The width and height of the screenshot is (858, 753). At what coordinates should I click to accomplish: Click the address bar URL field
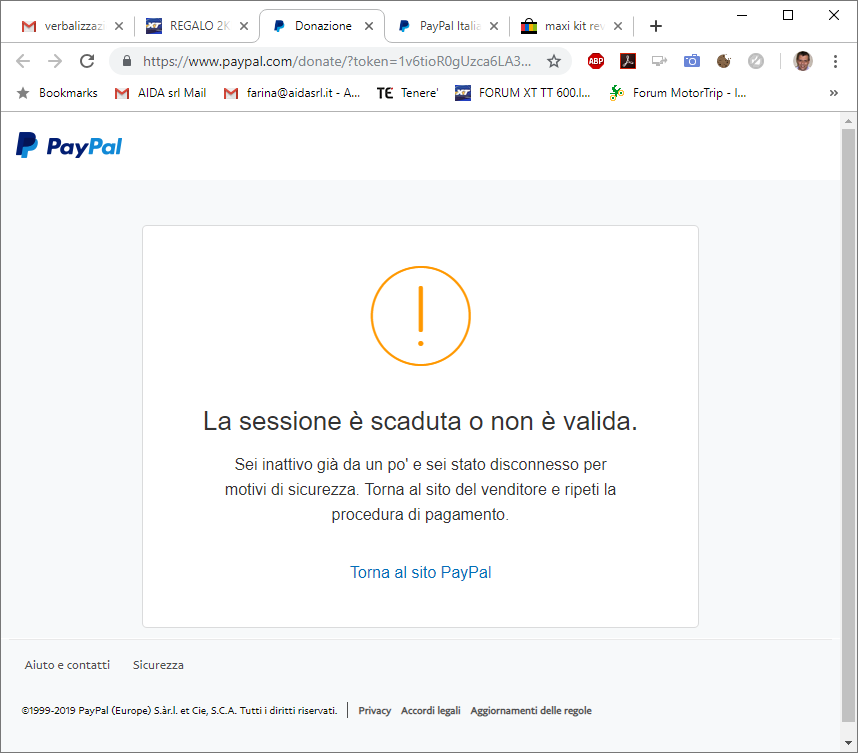(x=336, y=61)
